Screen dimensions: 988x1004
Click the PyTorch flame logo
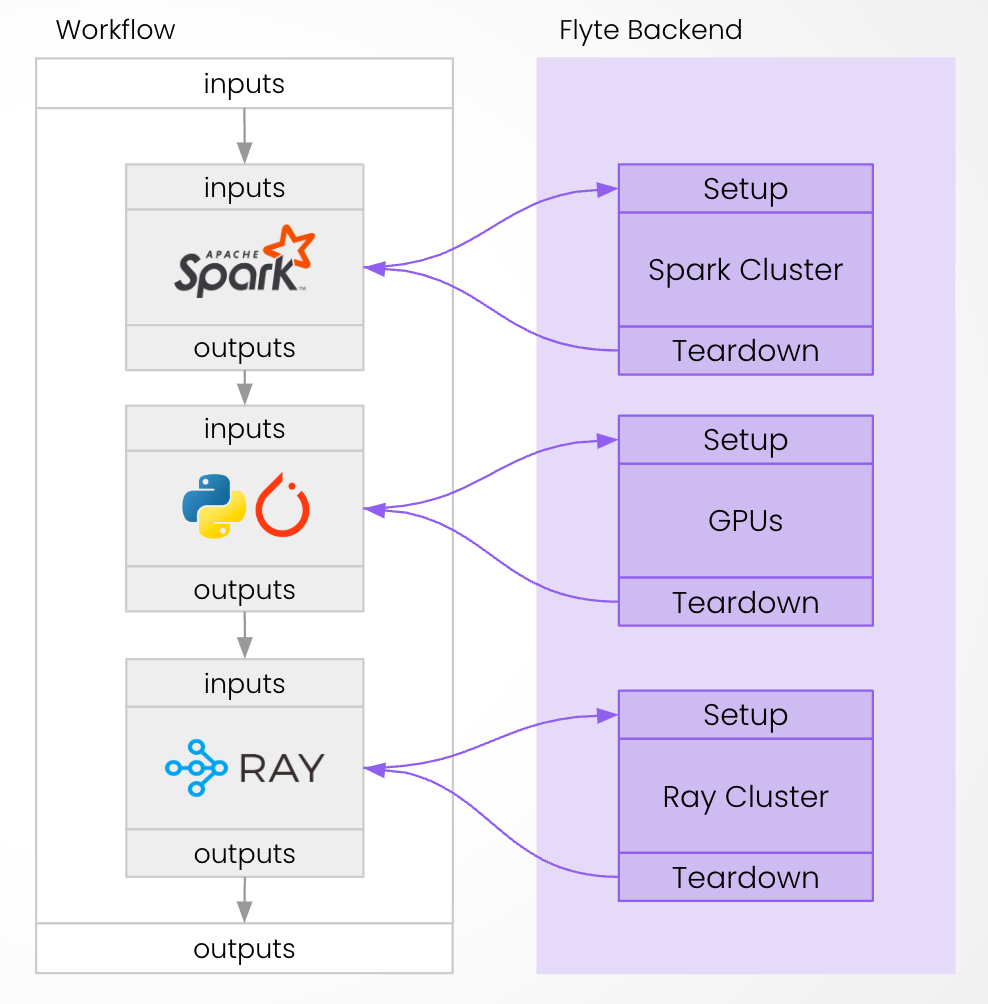click(x=282, y=505)
